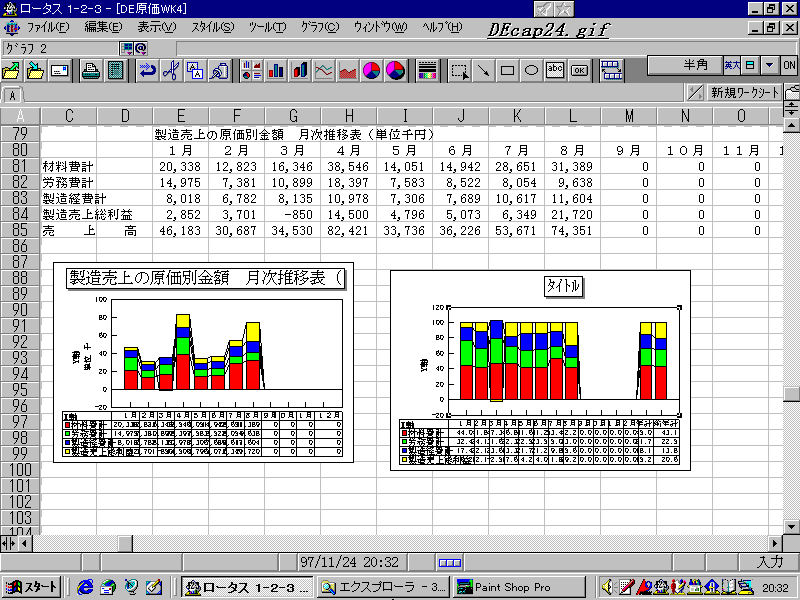Toggle the IME ON button
800x600 pixels.
(x=789, y=65)
